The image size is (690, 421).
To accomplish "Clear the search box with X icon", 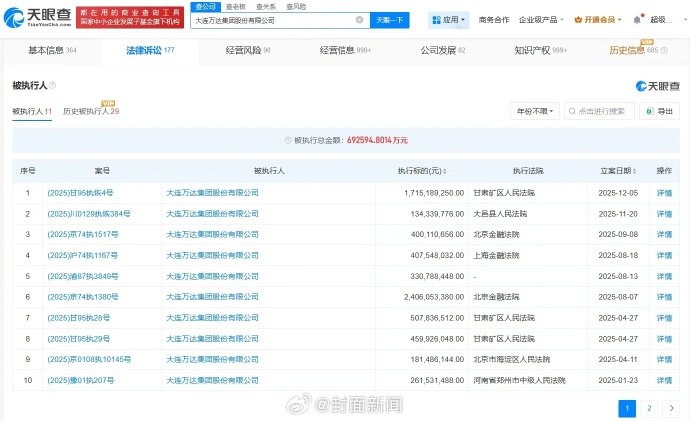I will tap(359, 19).
